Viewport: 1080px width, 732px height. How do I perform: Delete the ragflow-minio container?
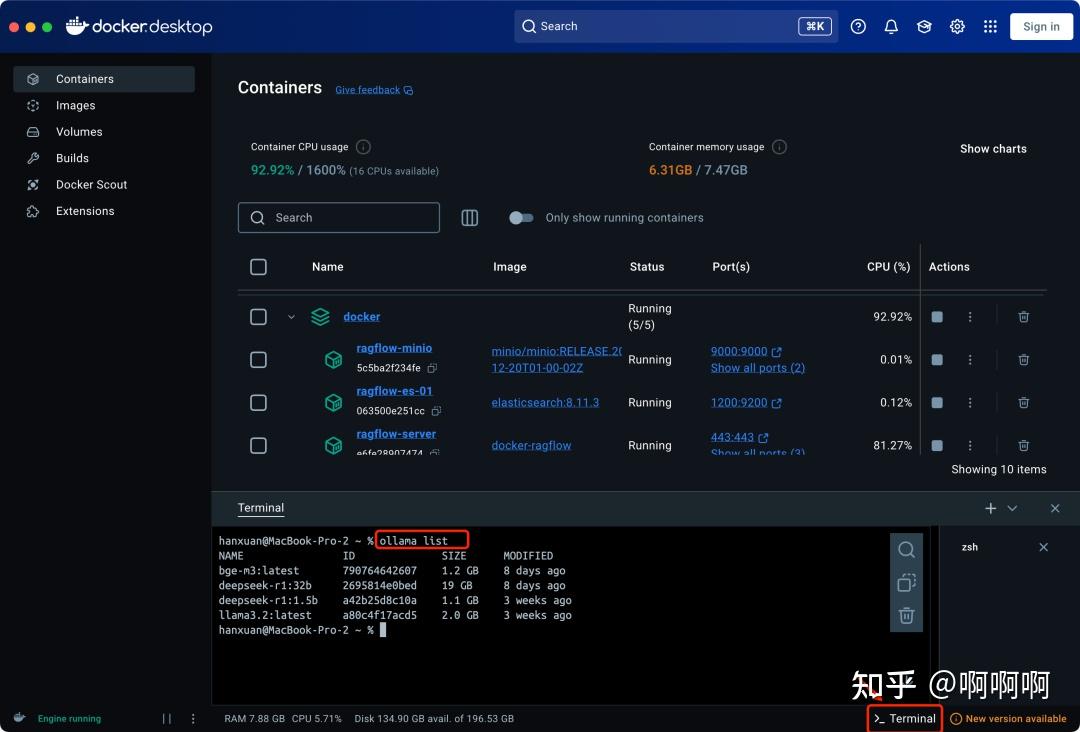coord(1024,359)
